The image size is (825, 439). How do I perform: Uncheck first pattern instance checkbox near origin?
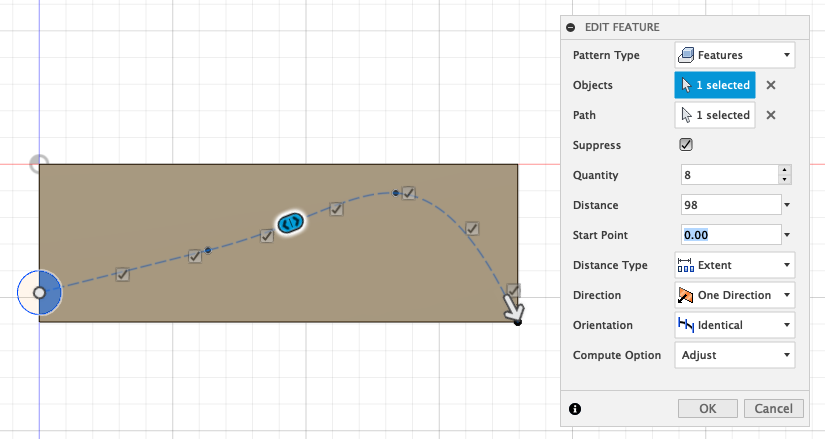(122, 274)
